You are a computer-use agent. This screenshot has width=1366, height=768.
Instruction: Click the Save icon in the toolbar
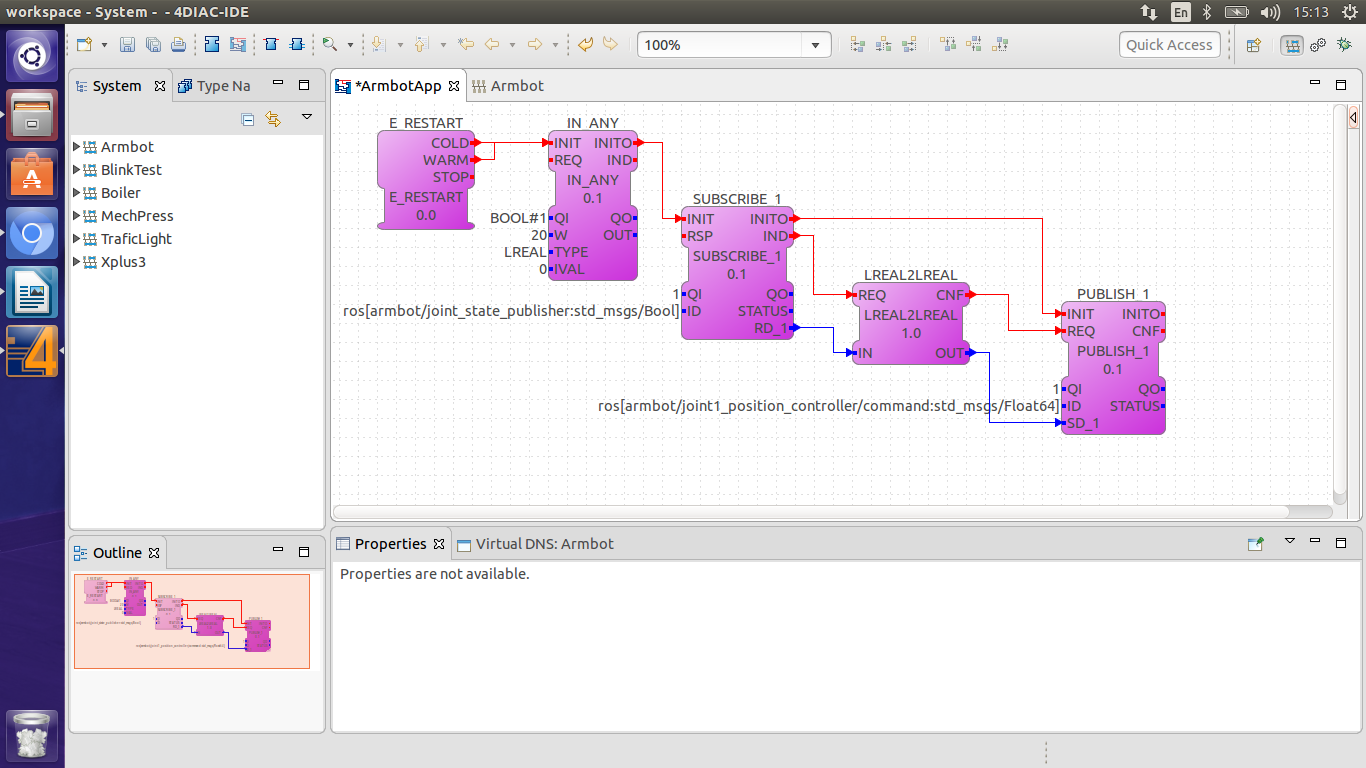(127, 45)
